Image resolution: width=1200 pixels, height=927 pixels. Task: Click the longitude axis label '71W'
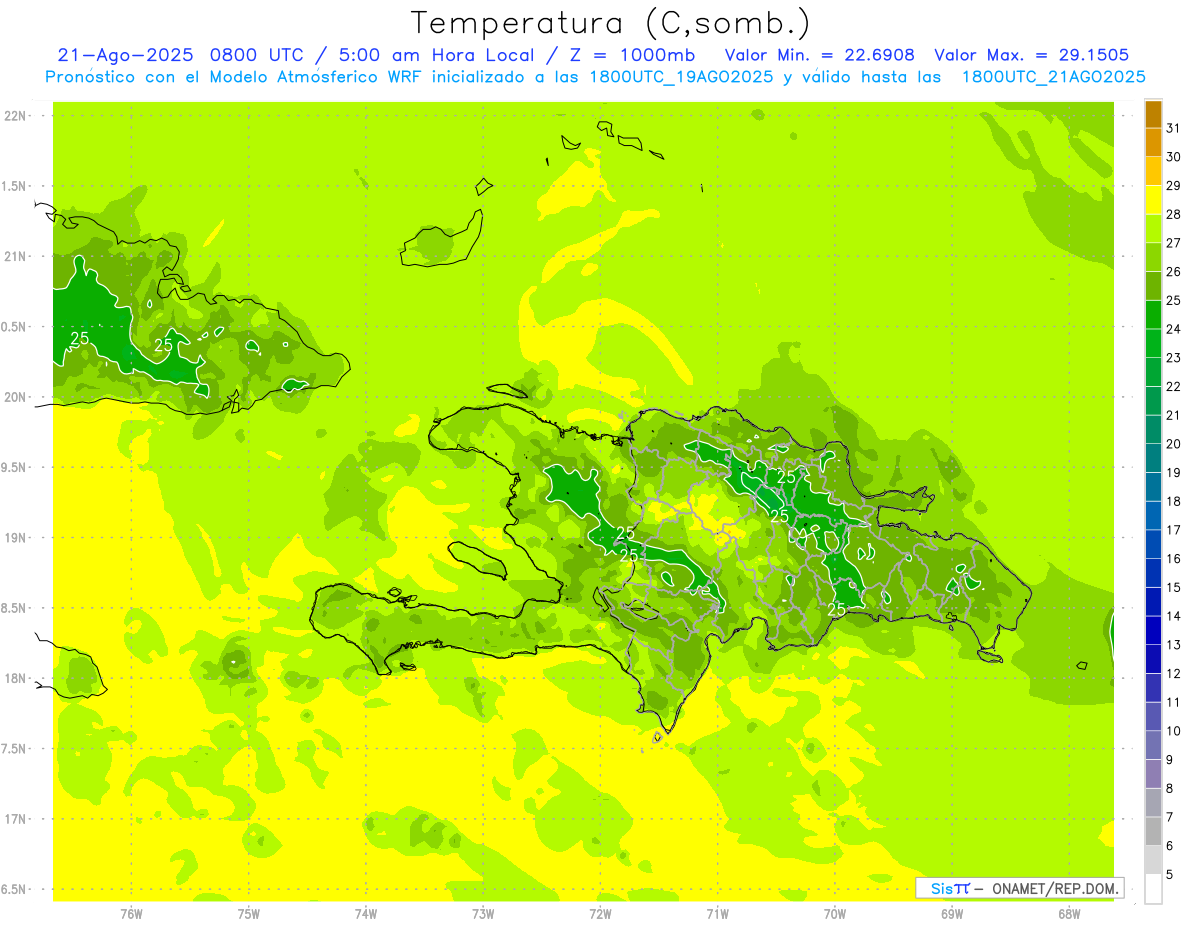click(717, 913)
